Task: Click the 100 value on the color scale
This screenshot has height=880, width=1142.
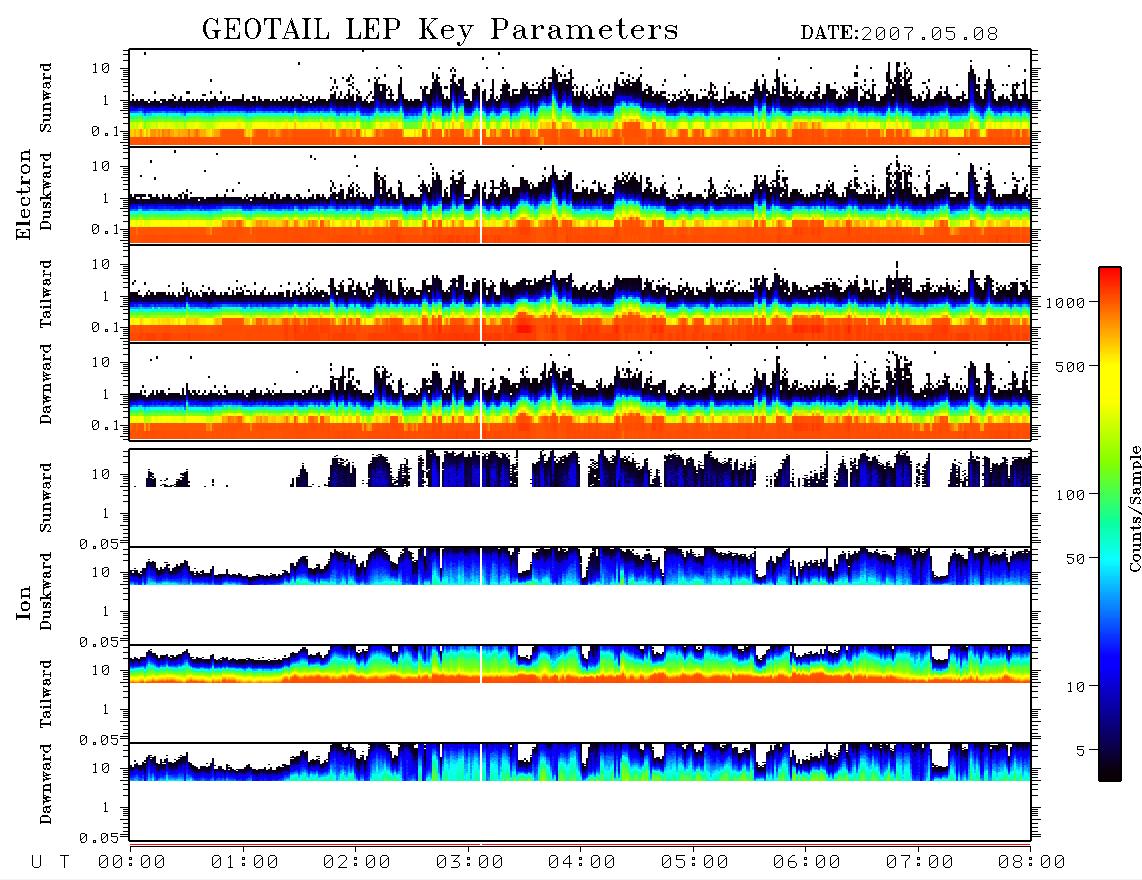Action: pos(1070,495)
